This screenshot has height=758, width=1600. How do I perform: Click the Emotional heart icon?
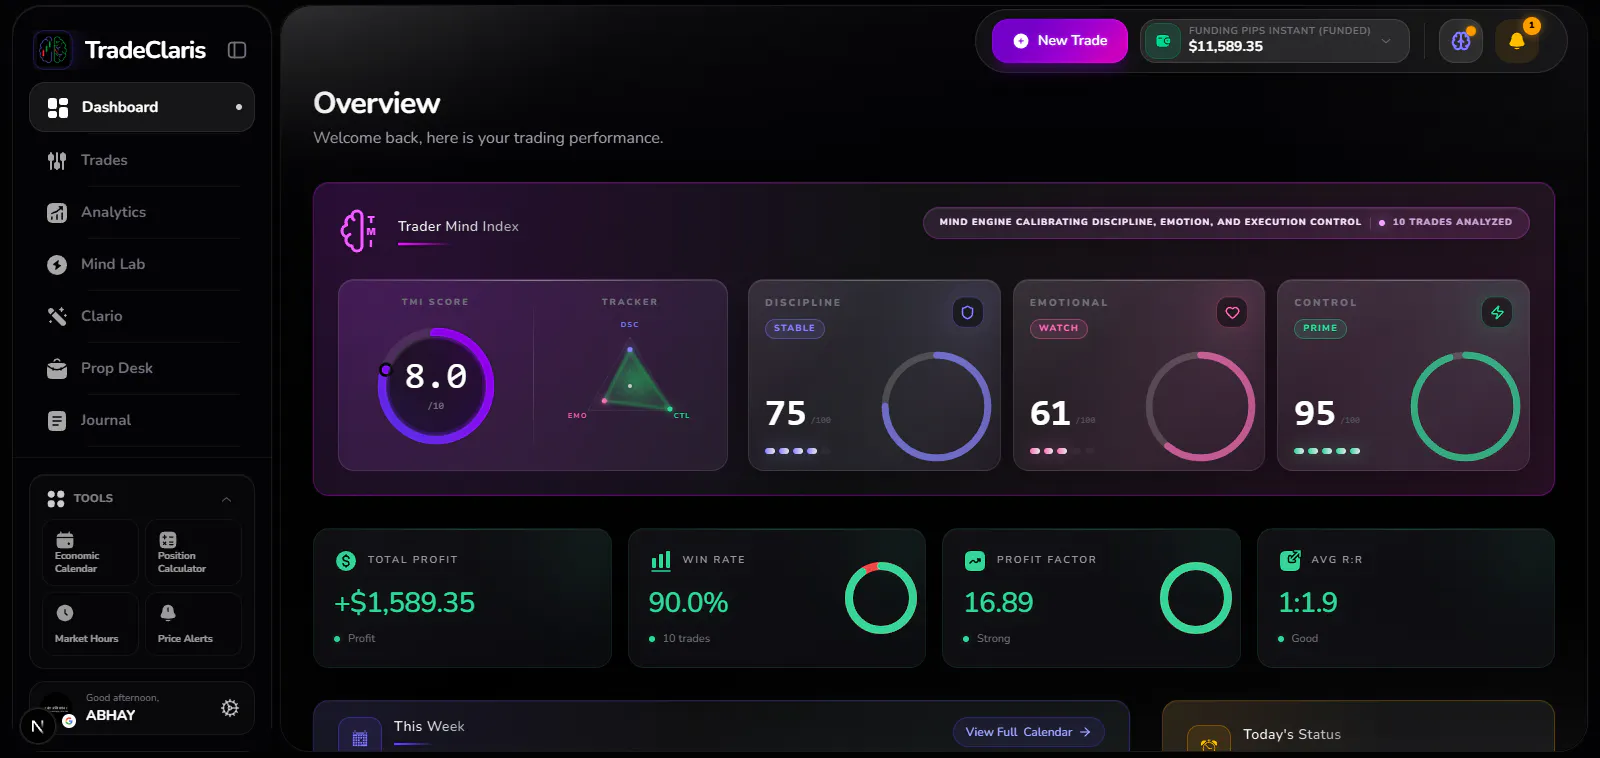[1232, 313]
